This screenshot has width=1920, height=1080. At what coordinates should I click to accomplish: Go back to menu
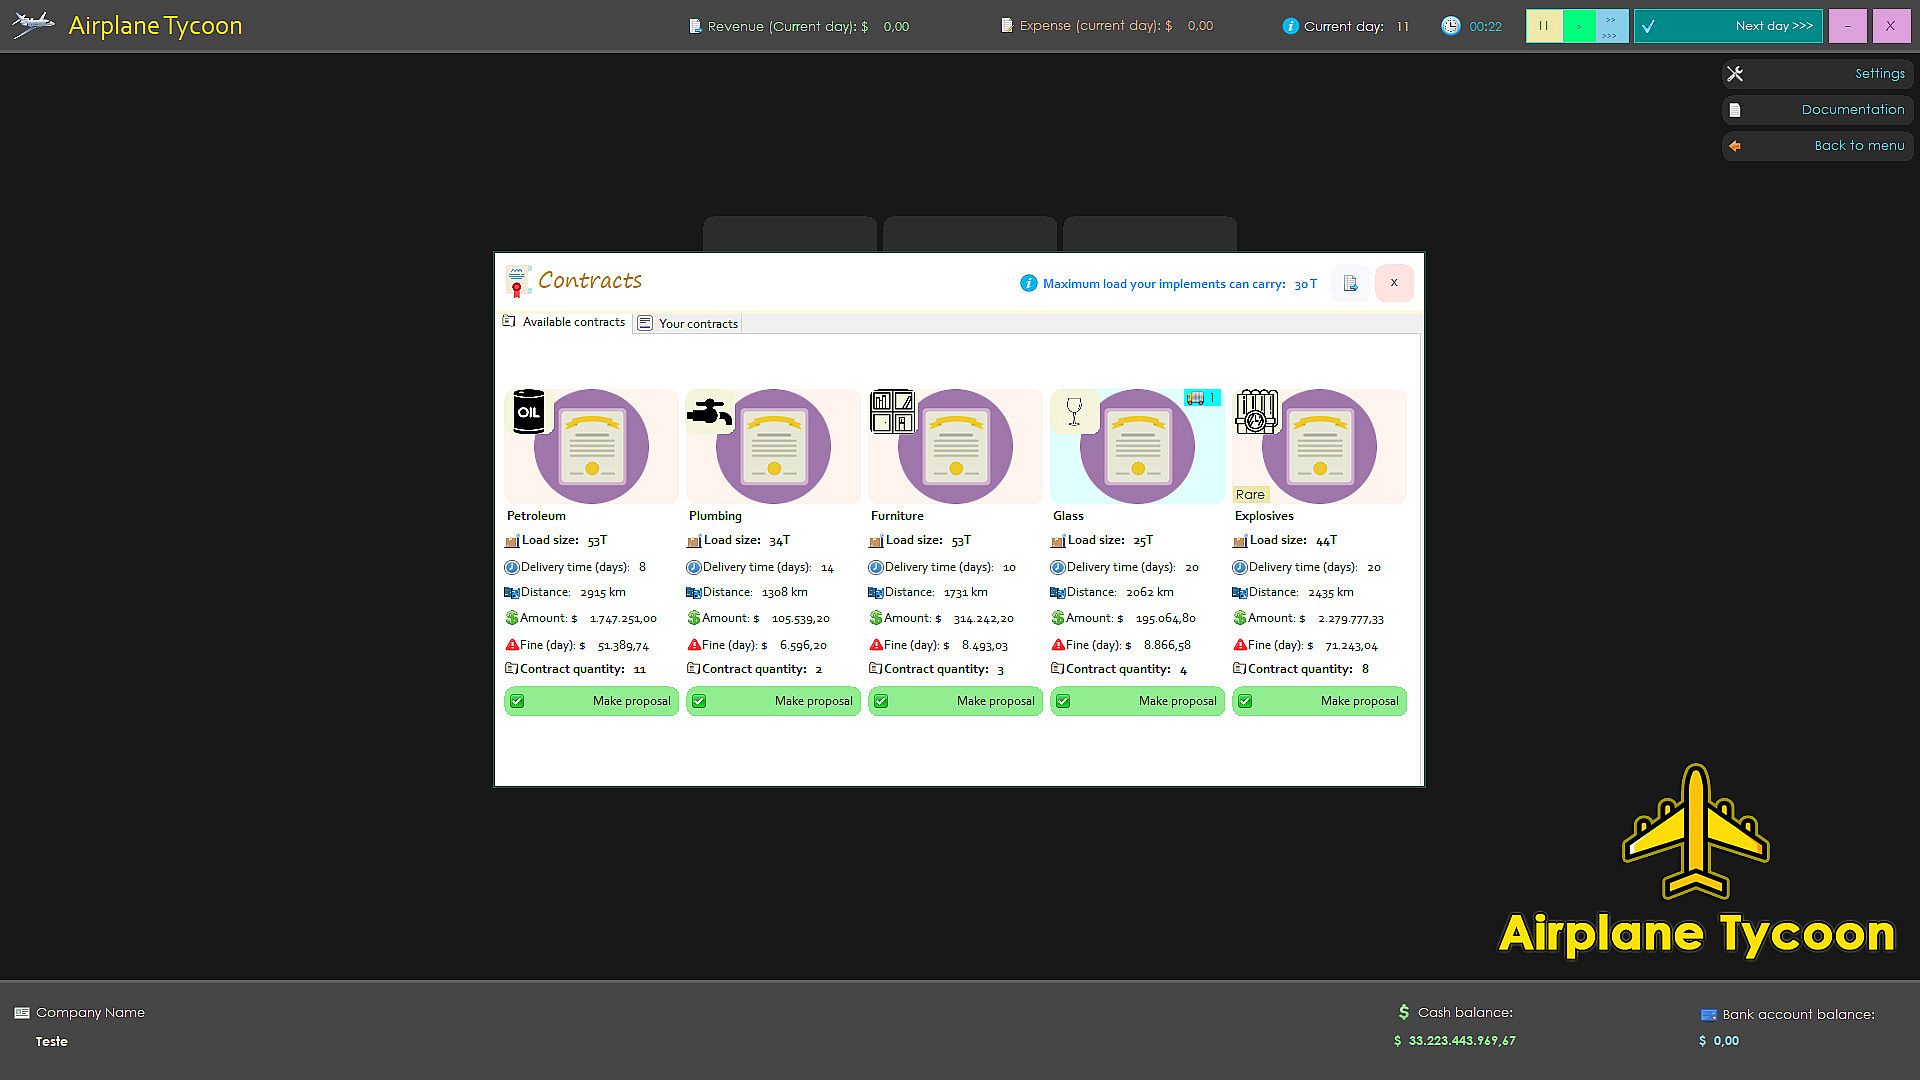[1817, 146]
